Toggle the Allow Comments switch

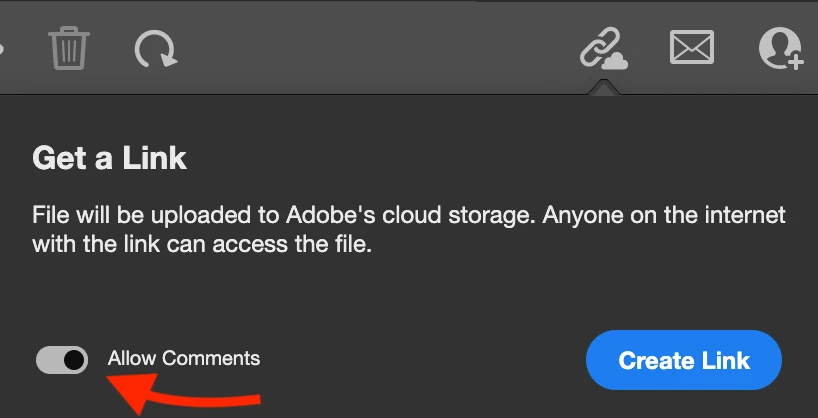62,360
